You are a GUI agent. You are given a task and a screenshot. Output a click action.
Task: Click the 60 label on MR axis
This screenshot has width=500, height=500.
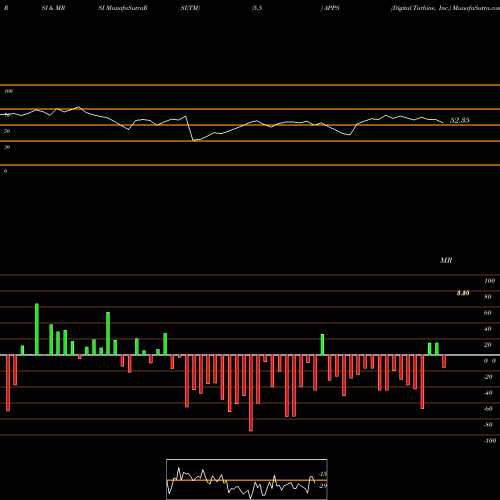pyautogui.click(x=488, y=313)
